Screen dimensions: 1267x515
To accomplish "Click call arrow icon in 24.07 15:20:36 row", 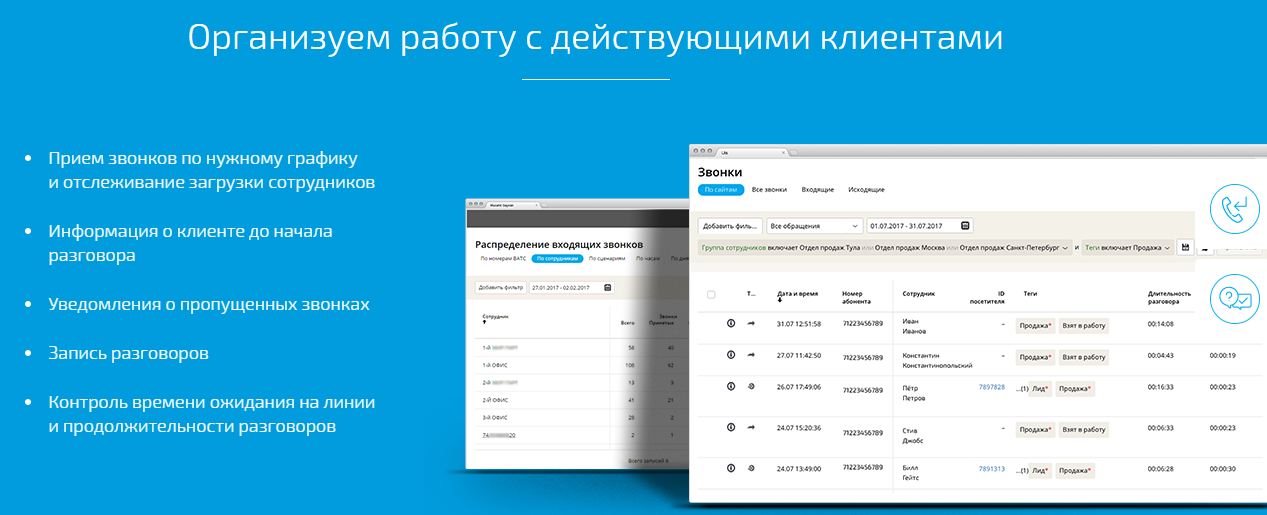I will pyautogui.click(x=751, y=427).
